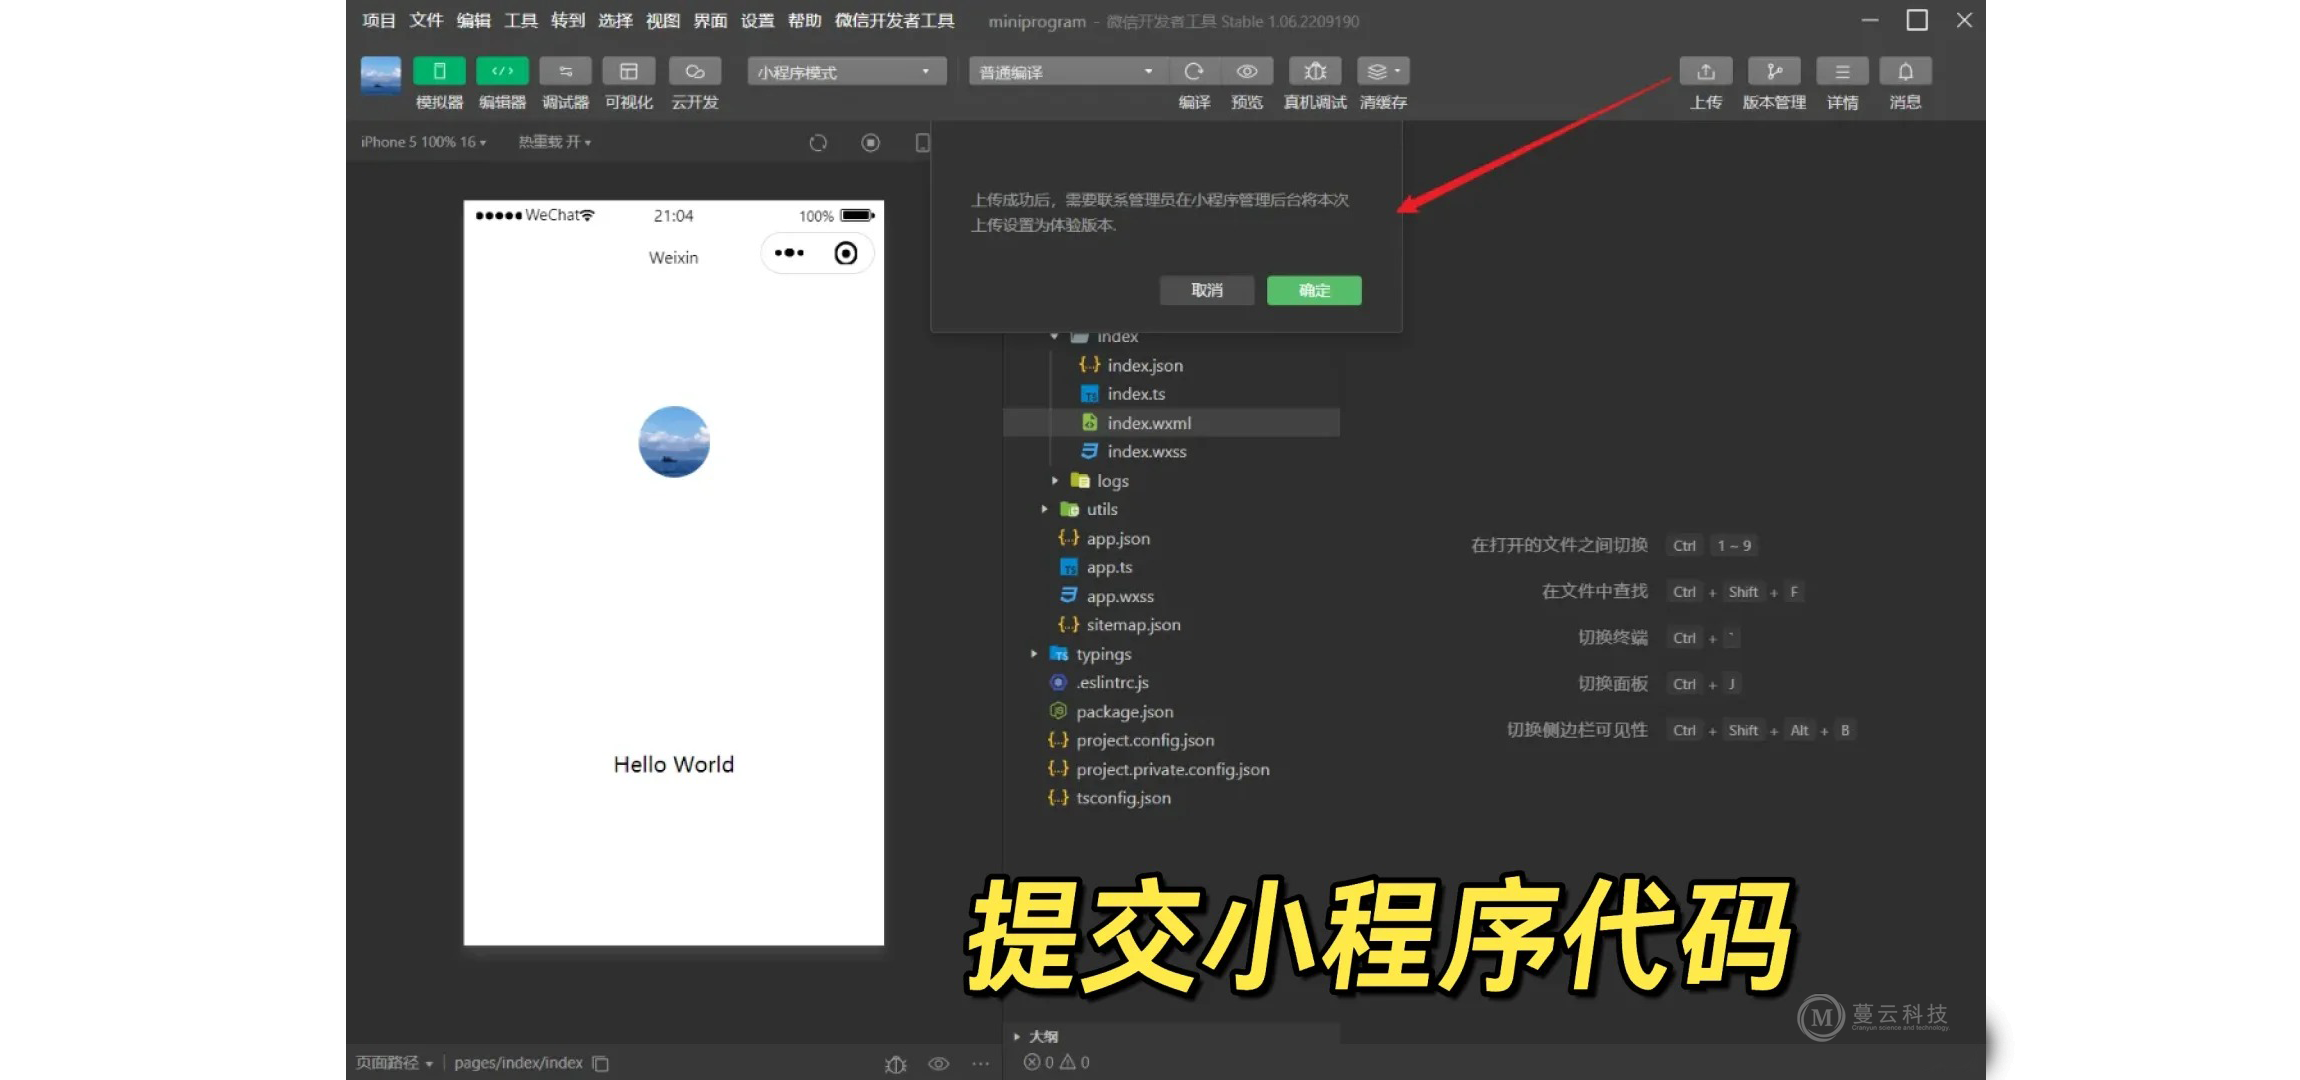
Task: Open the 详情 details panel
Action: click(1842, 71)
